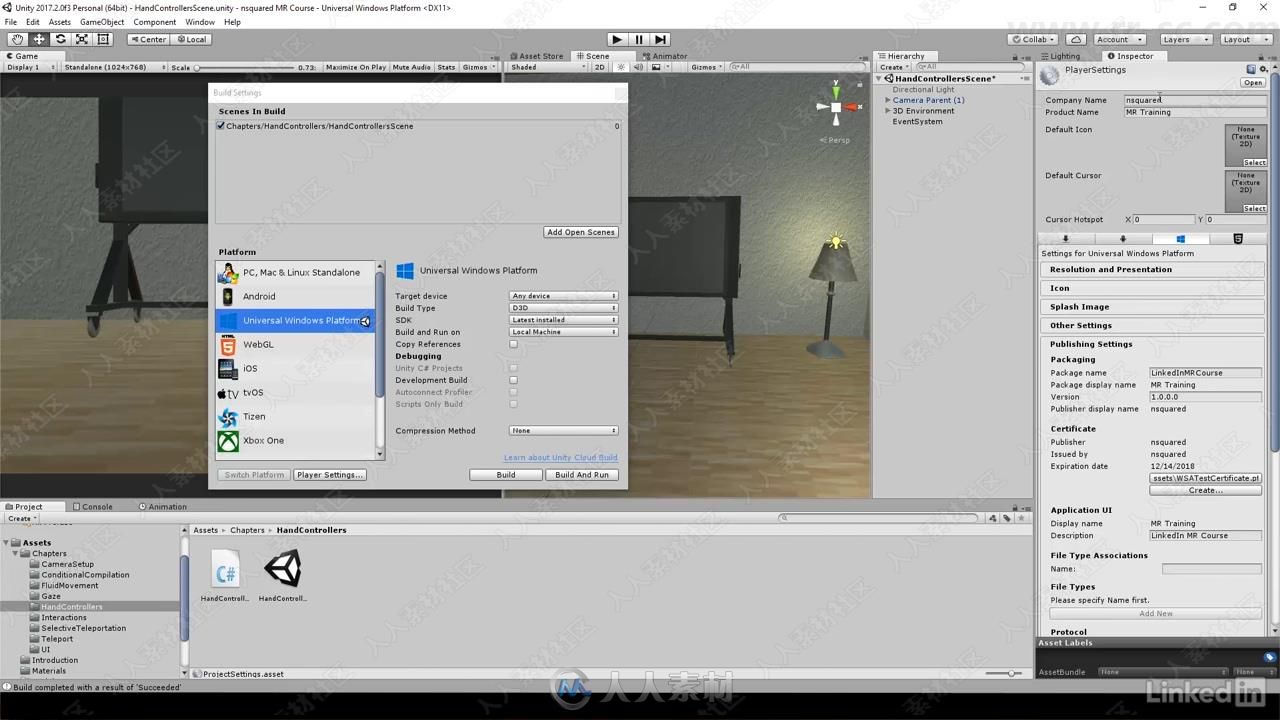
Task: Toggle Maximize On Play
Action: pos(356,67)
